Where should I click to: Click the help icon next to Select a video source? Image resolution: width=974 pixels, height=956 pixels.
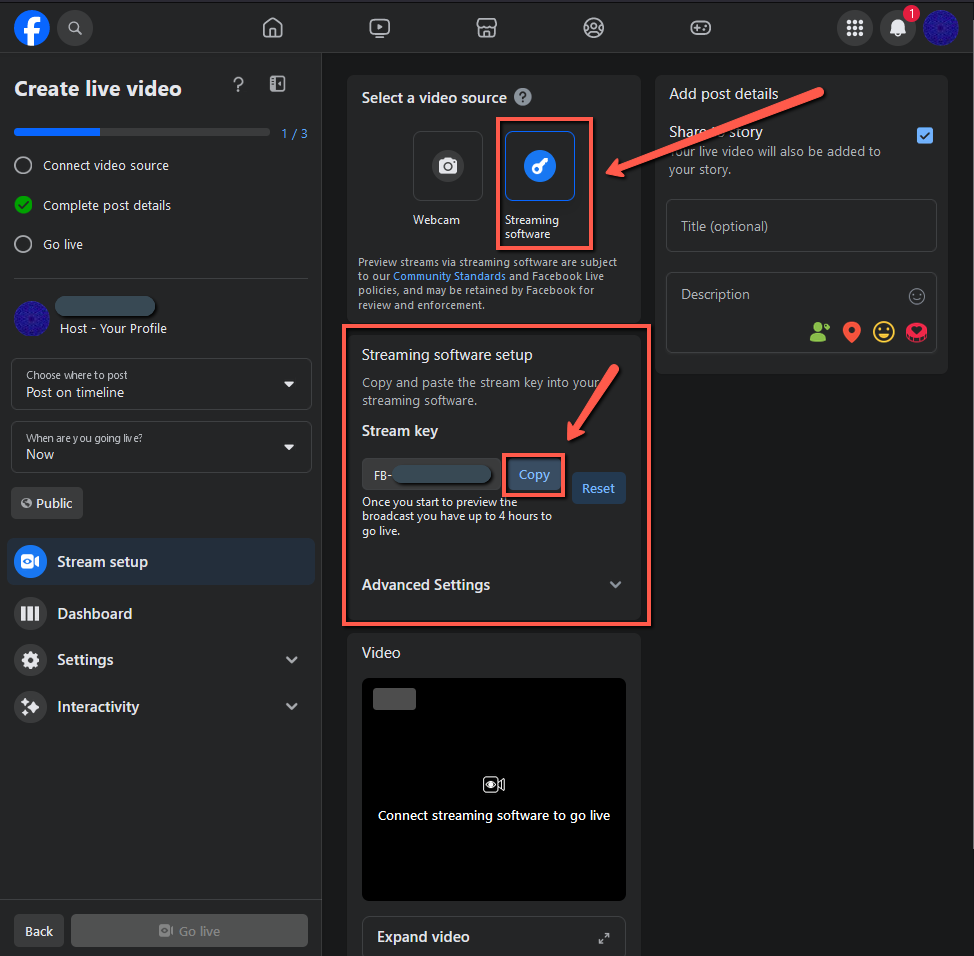pos(523,98)
